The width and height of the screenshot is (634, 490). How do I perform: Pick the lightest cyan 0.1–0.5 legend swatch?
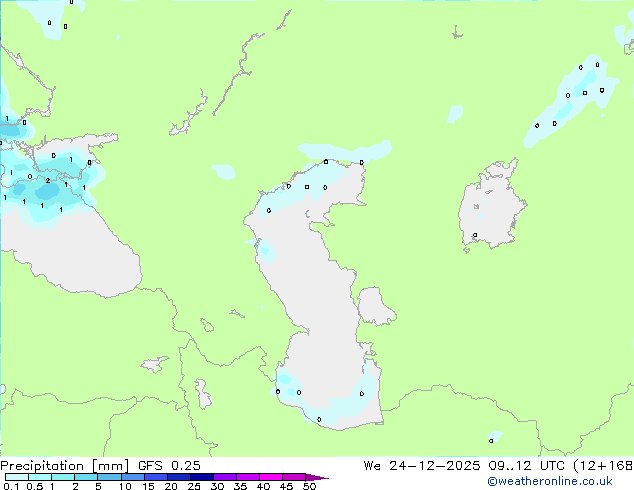tap(17, 477)
